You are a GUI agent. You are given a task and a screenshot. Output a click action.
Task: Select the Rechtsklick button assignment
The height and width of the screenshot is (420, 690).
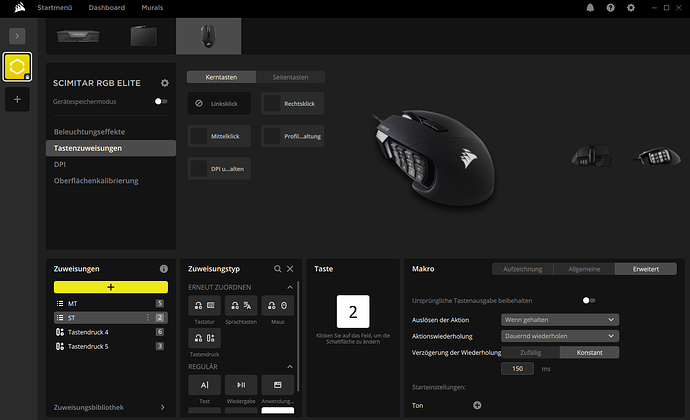(293, 103)
